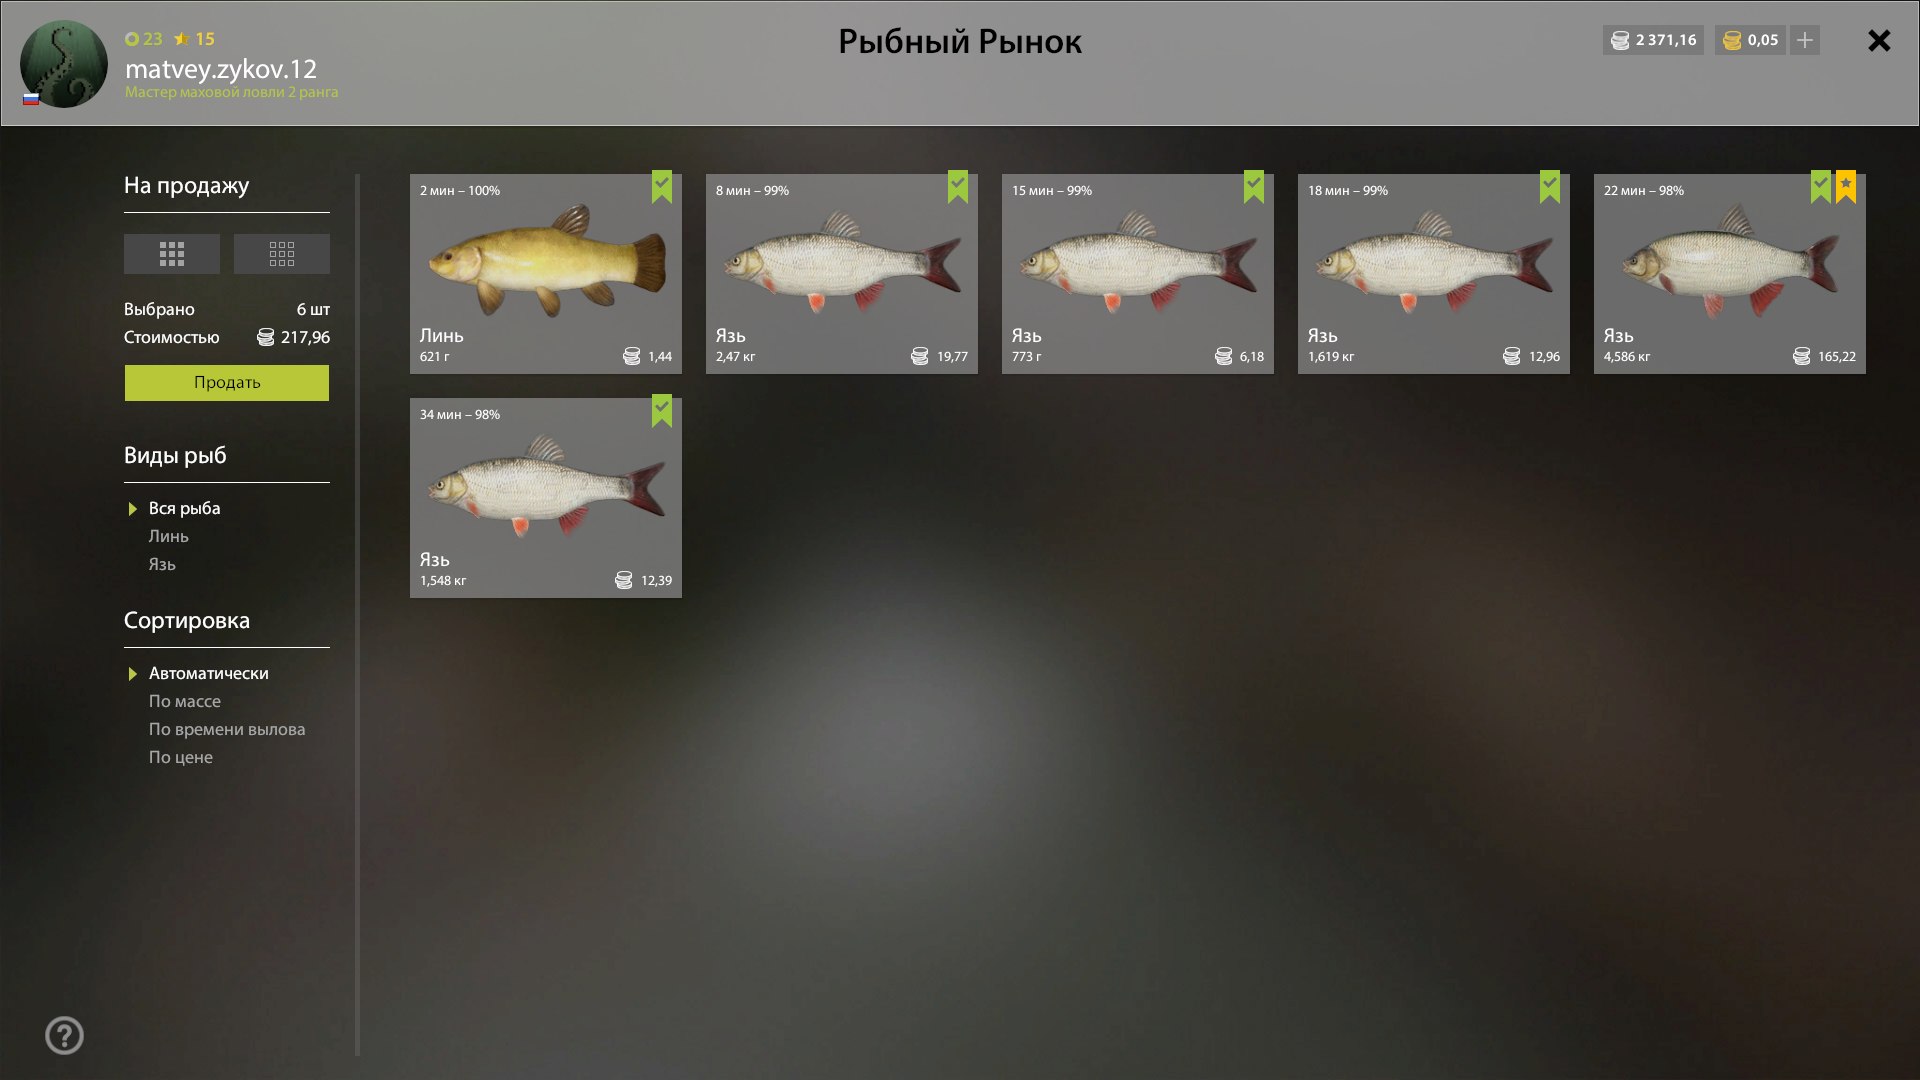
Task: Filter fish list by Линь
Action: [169, 536]
